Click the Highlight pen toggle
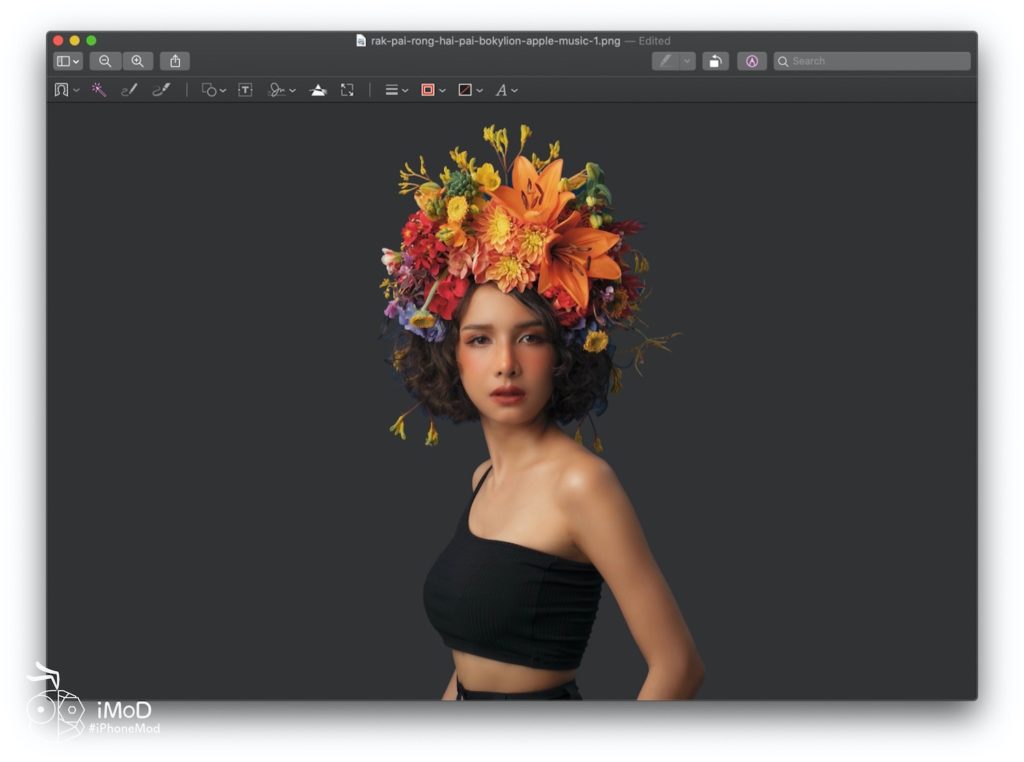 665,61
